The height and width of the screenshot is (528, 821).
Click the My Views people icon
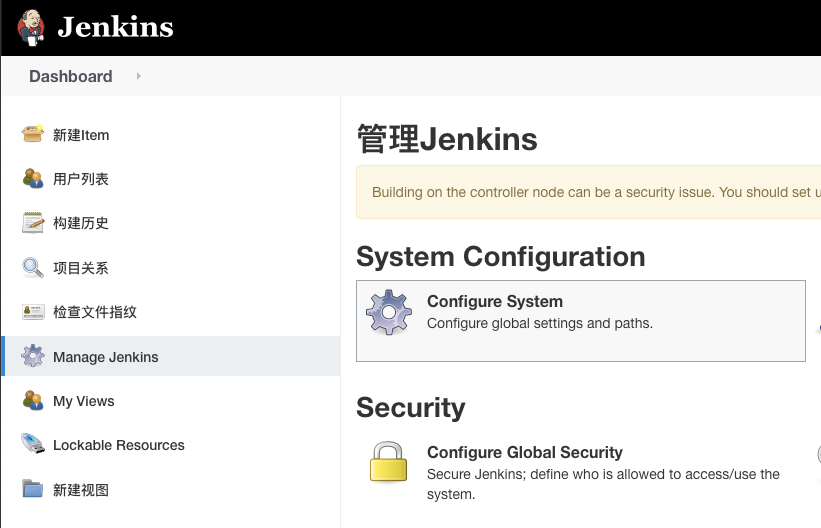point(32,400)
